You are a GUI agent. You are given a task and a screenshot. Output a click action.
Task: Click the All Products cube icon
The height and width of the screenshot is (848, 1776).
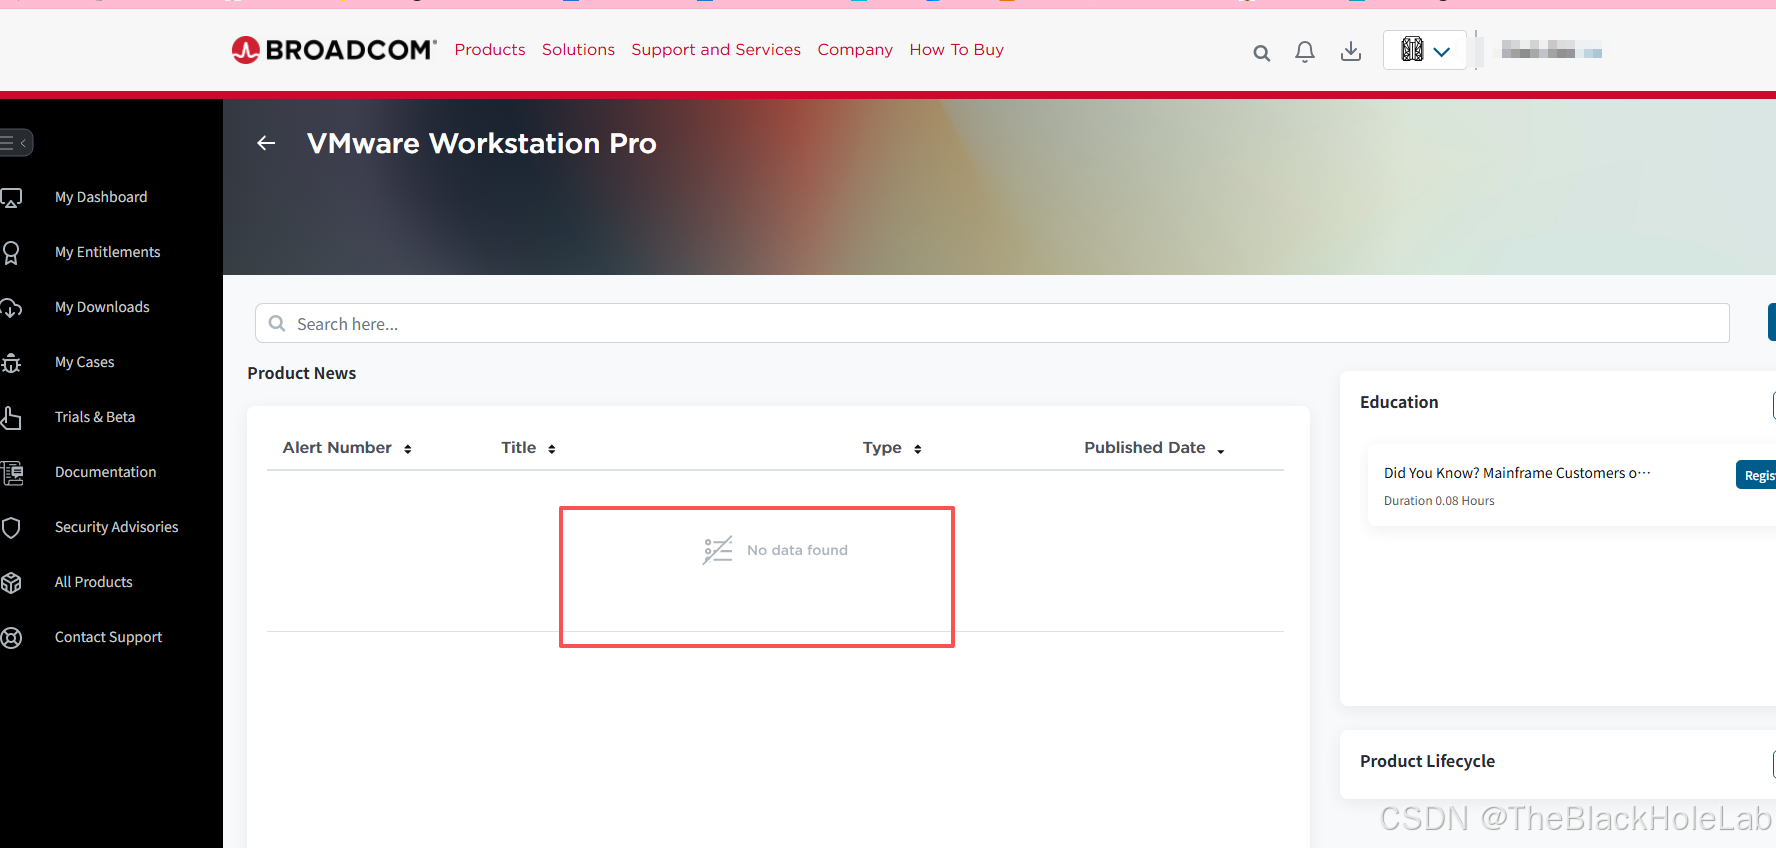coord(11,583)
